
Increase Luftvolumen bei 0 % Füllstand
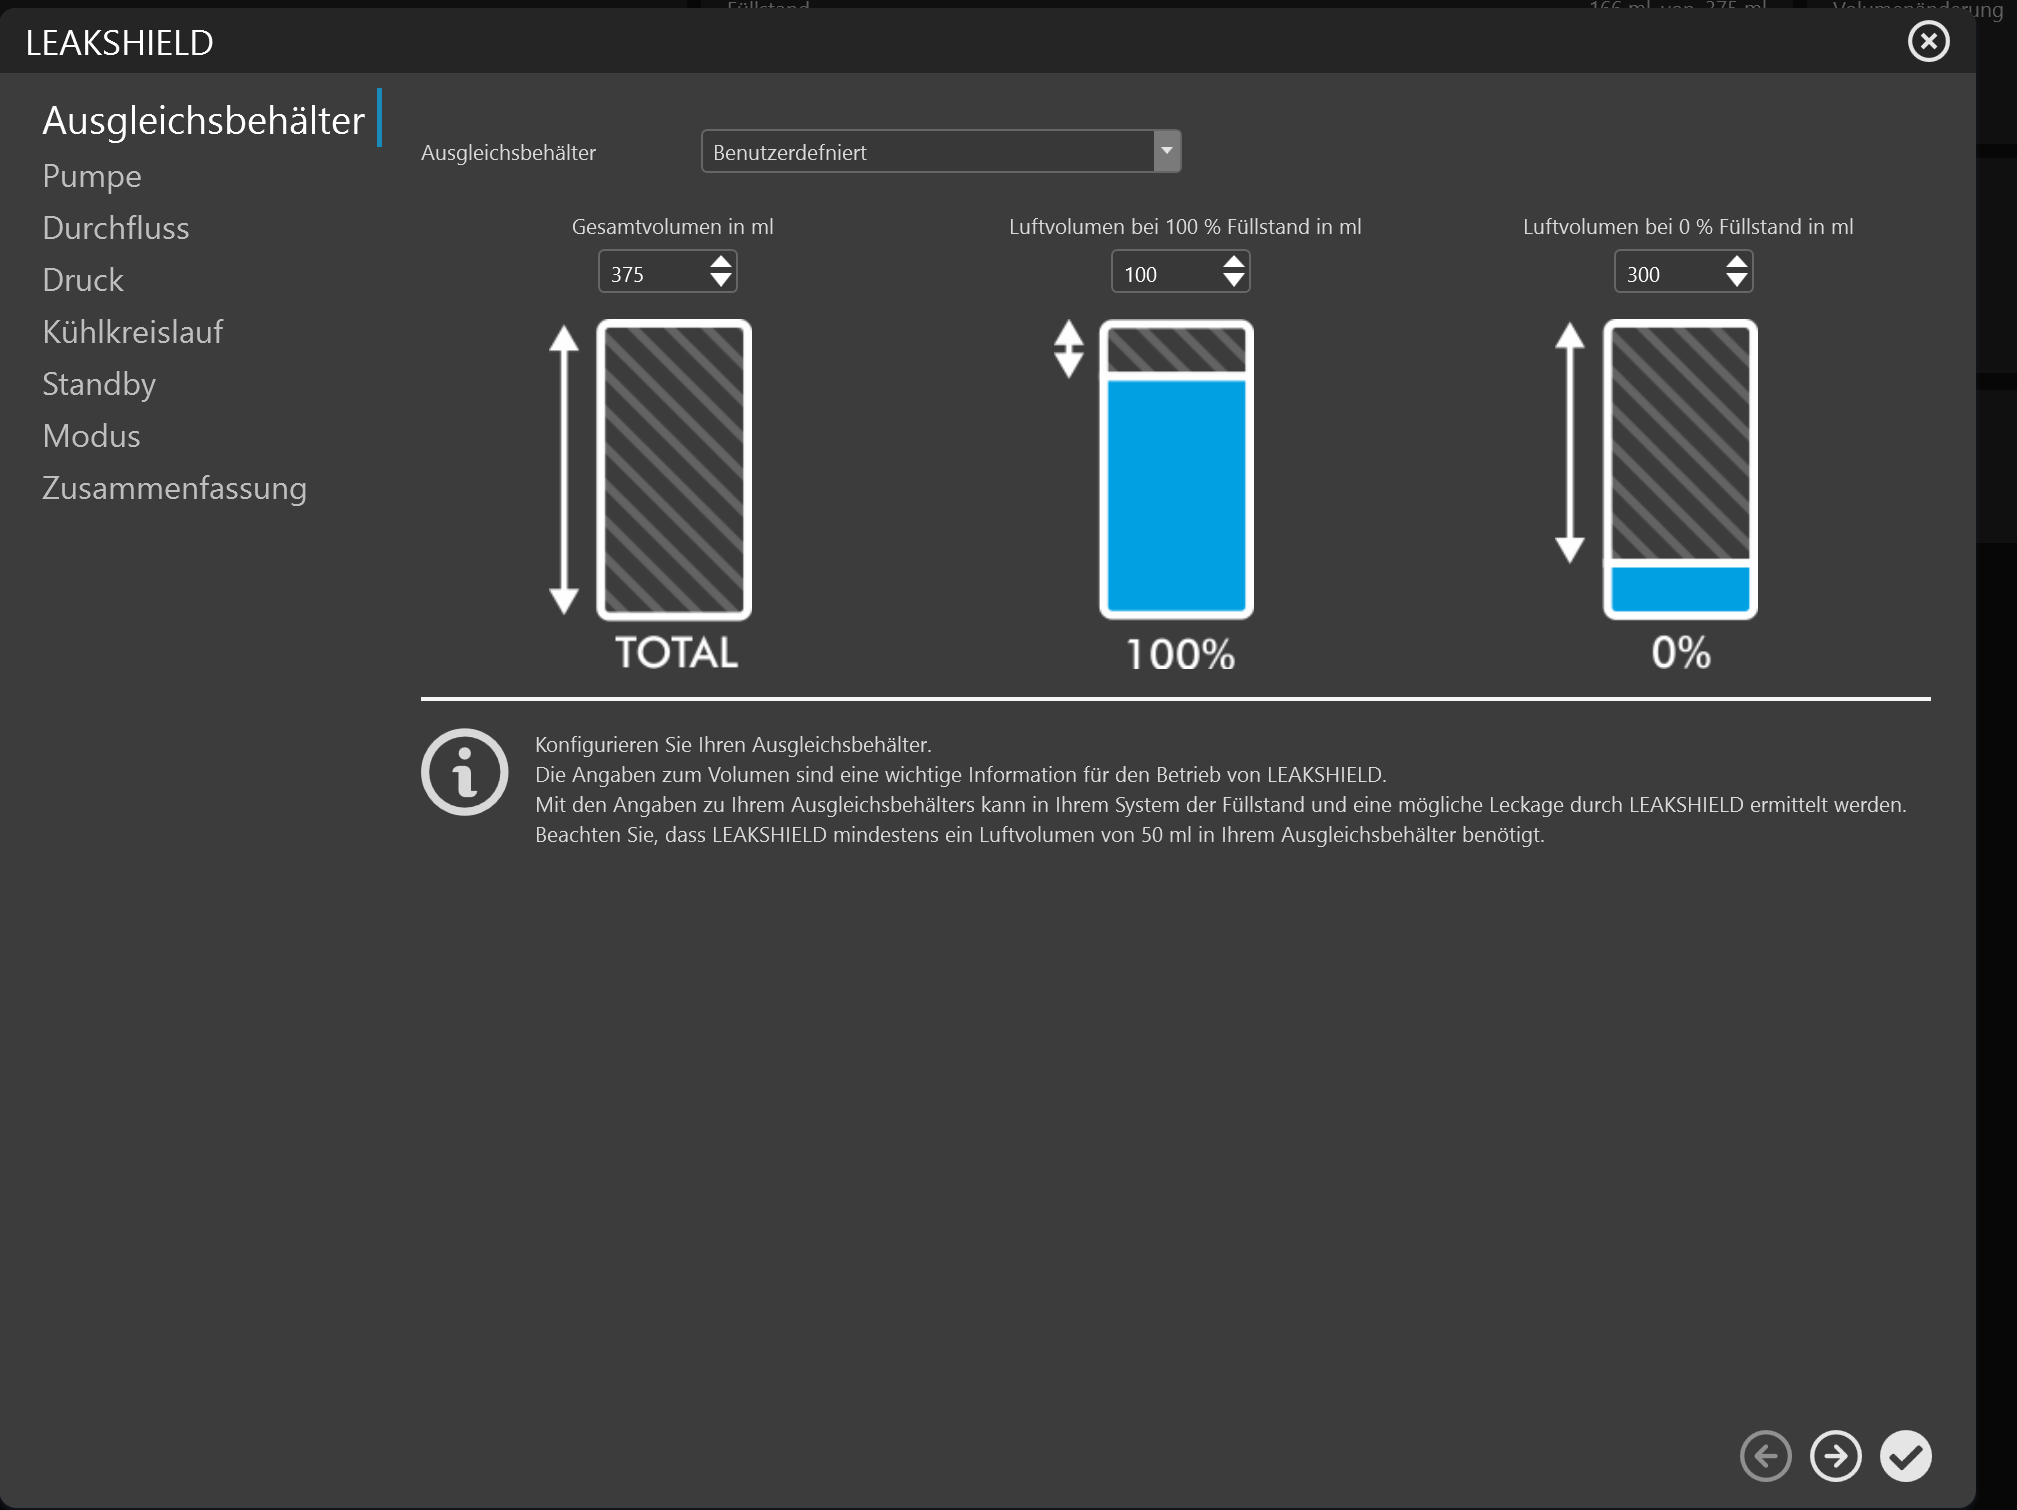click(x=1737, y=262)
